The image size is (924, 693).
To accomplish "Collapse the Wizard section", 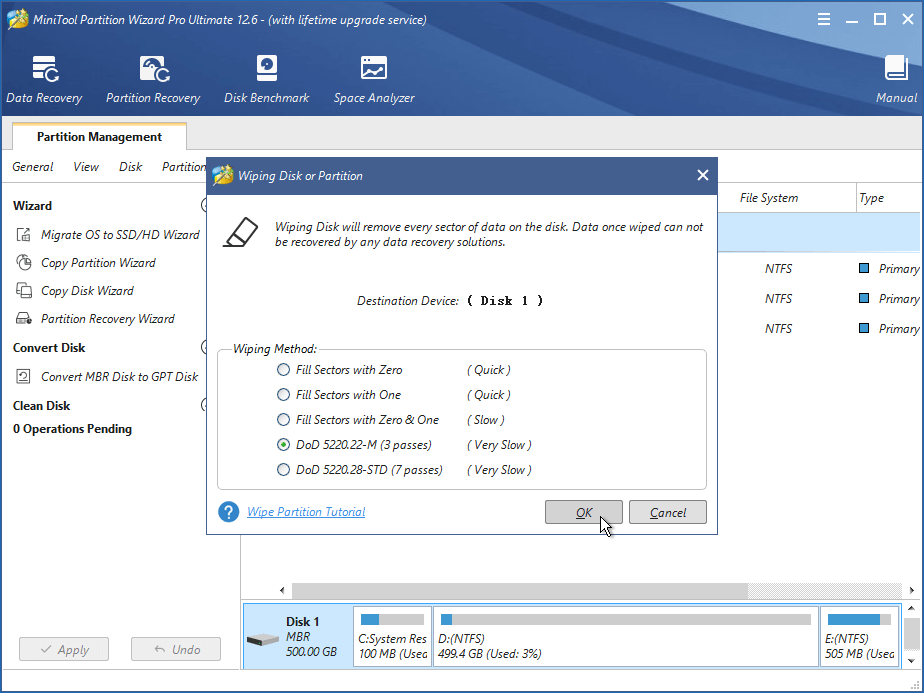I will click(x=204, y=206).
